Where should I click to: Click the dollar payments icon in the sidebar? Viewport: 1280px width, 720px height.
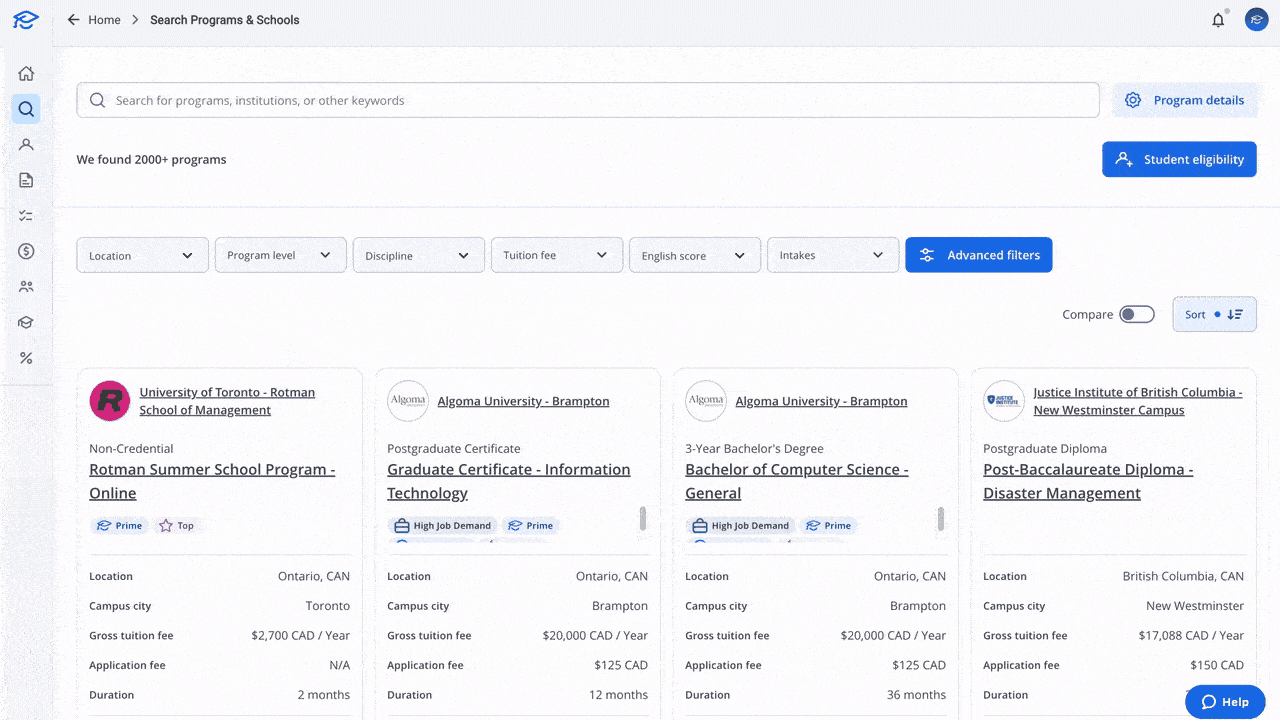[26, 251]
